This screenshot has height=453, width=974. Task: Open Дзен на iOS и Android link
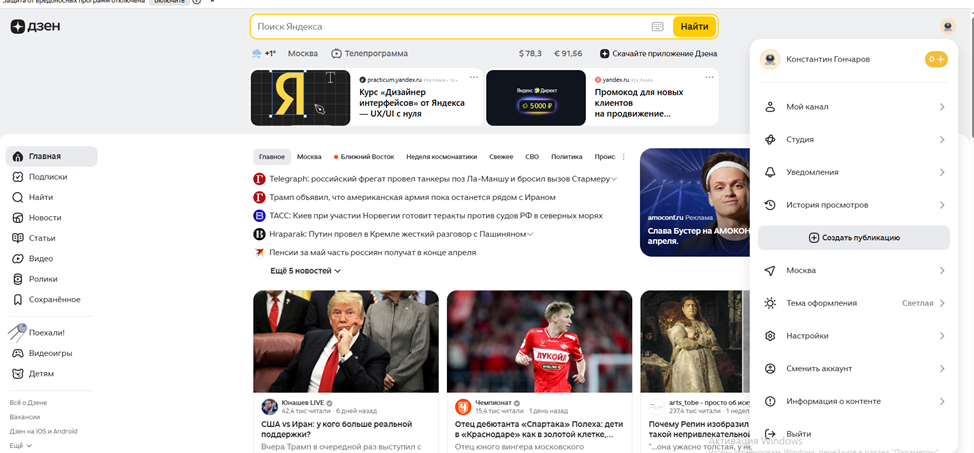click(43, 431)
